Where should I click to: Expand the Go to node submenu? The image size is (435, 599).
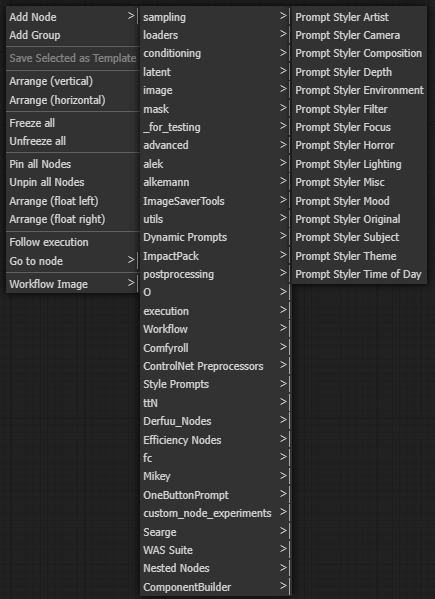(x=73, y=261)
